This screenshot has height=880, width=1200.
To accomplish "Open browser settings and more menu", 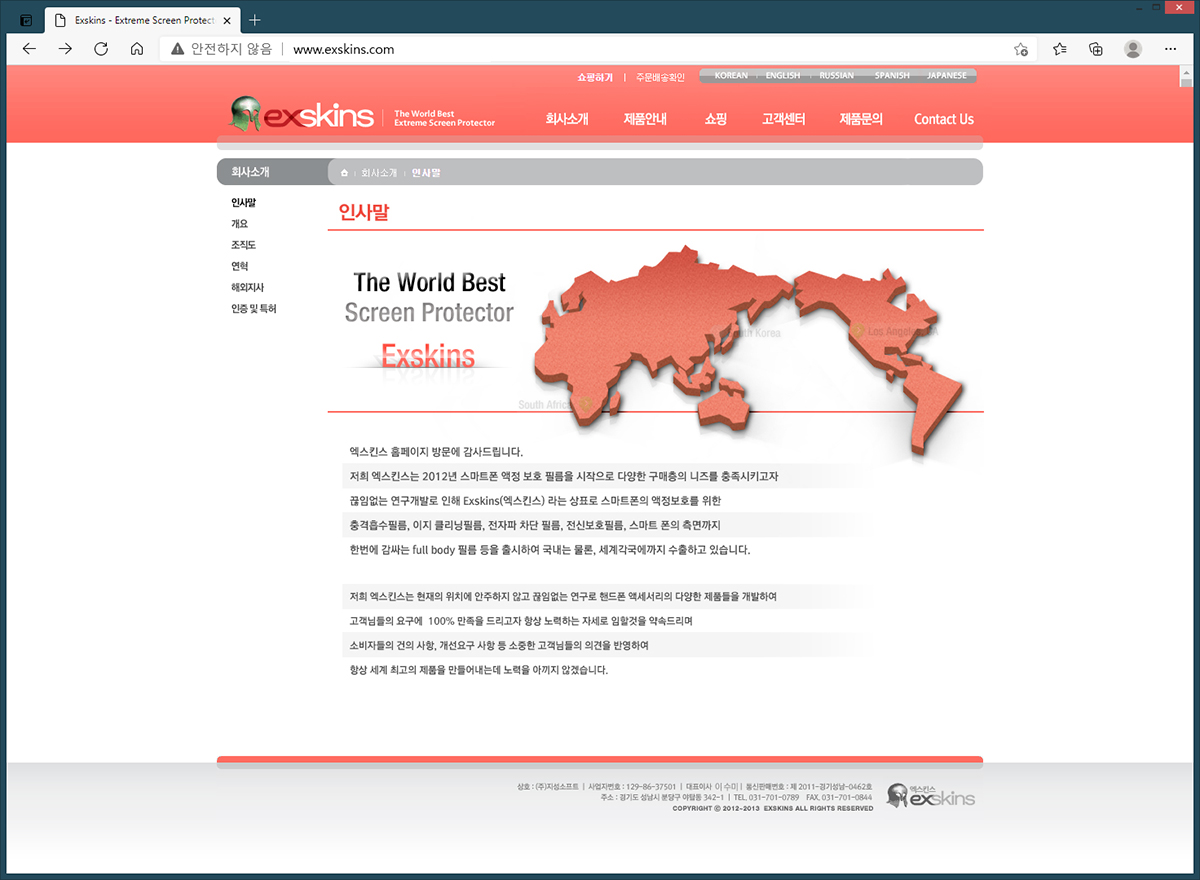I will click(1170, 49).
